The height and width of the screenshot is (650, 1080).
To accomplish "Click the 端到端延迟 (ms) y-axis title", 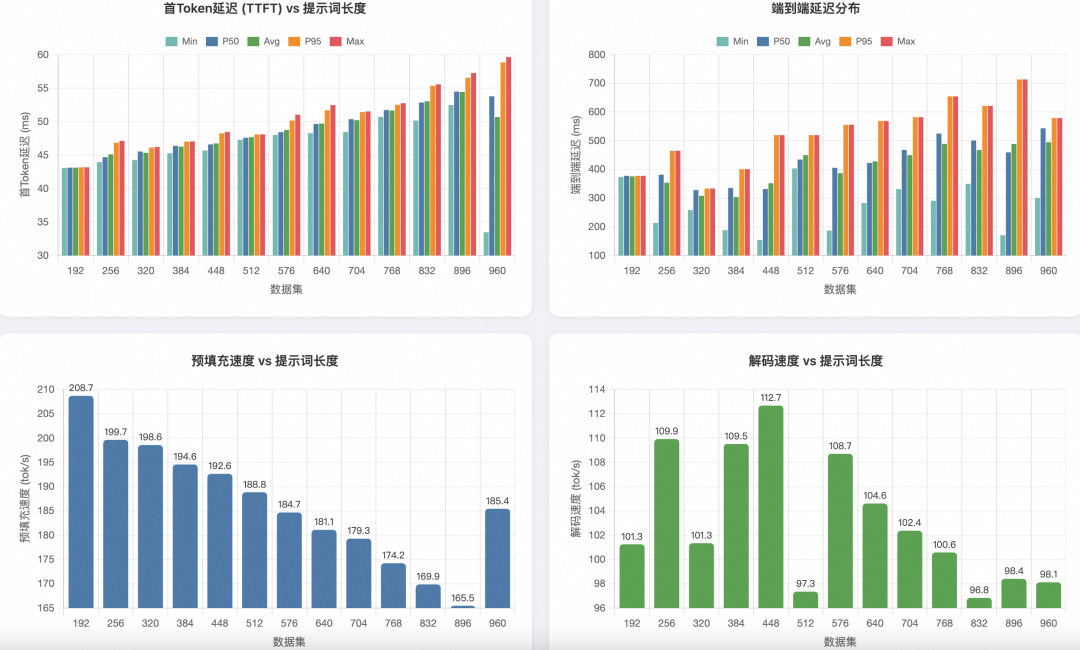I will pos(576,155).
